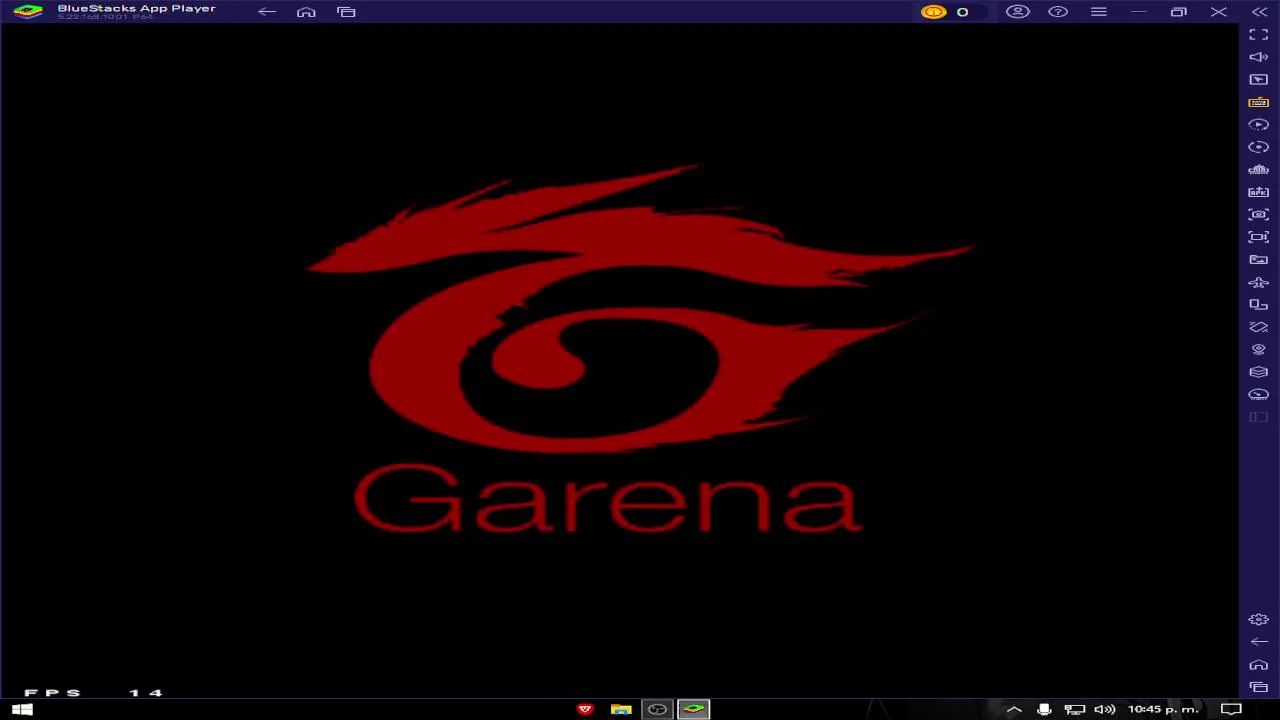Viewport: 1280px width, 720px height.
Task: Open BlueStacks settings gear icon
Action: pos(1258,619)
